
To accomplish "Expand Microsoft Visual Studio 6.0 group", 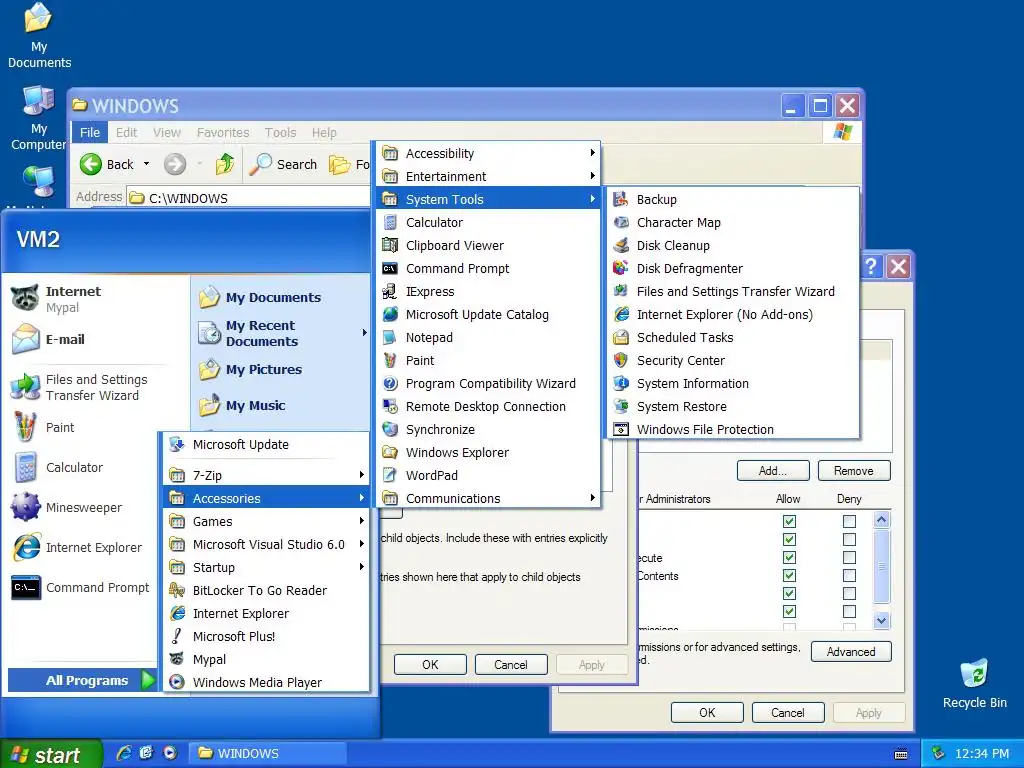I will 266,544.
